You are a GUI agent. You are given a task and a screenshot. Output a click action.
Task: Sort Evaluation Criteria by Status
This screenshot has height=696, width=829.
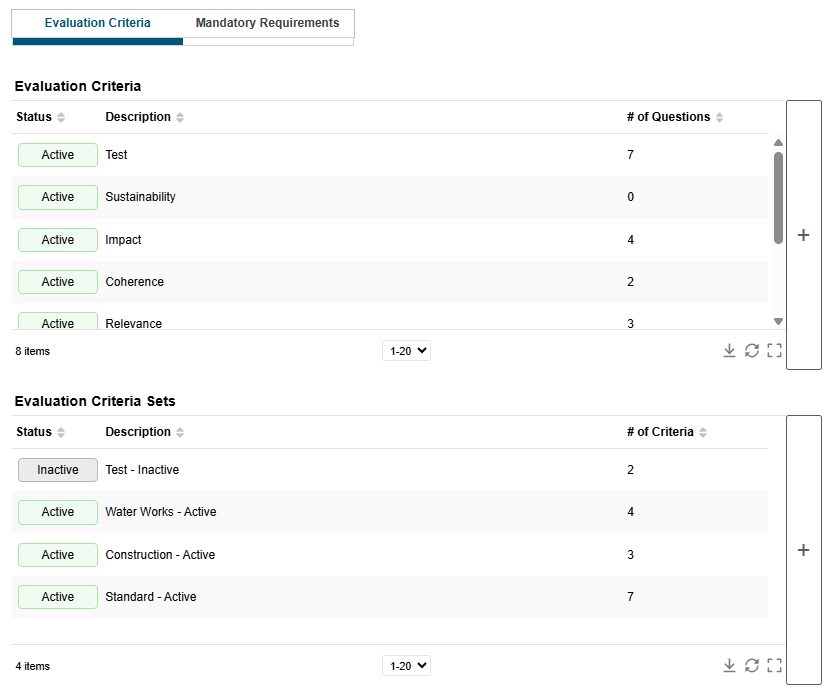click(61, 117)
